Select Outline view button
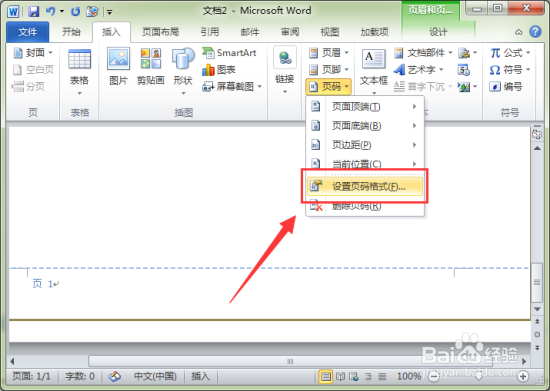550x391 pixels. coord(368,377)
